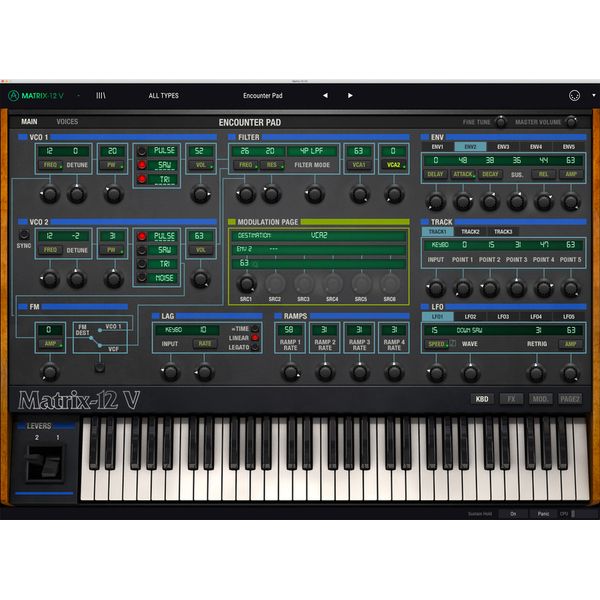Image resolution: width=600 pixels, height=600 pixels.
Task: Open MIDI settings connector icon
Action: (x=574, y=96)
